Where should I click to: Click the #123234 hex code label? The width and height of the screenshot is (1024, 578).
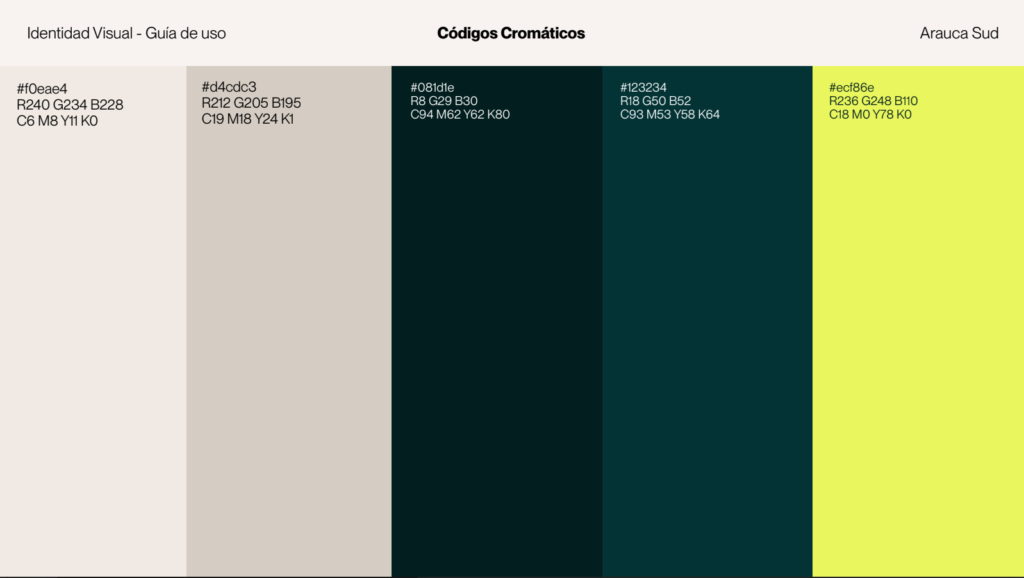click(642, 88)
